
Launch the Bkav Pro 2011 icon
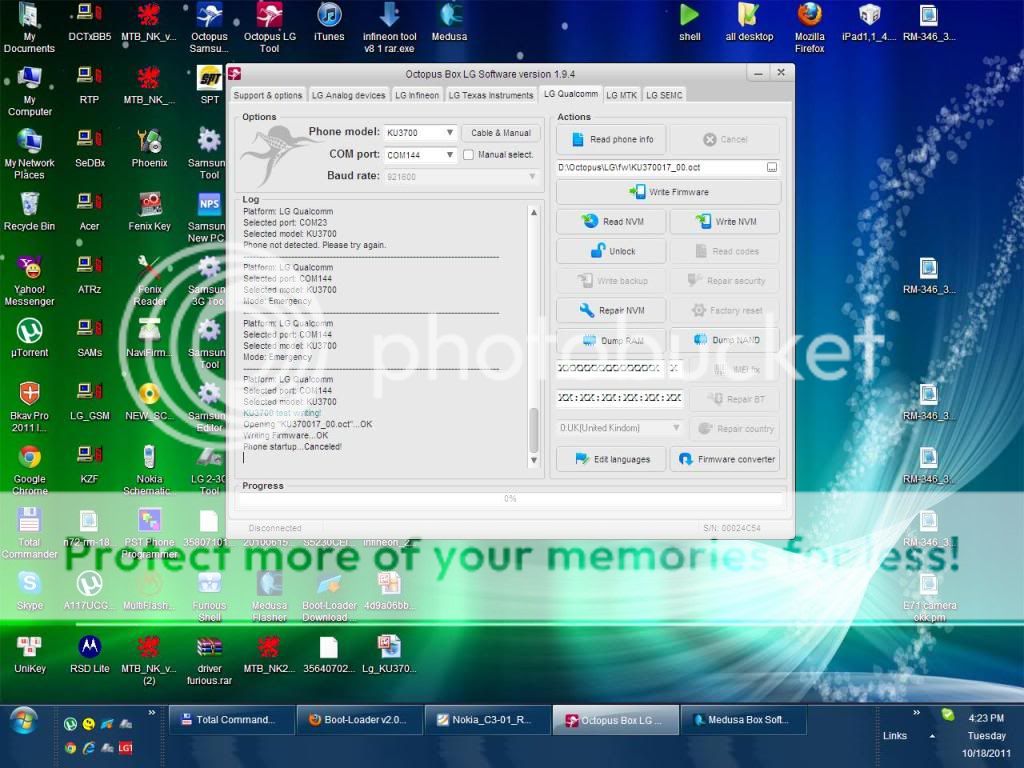tap(29, 407)
